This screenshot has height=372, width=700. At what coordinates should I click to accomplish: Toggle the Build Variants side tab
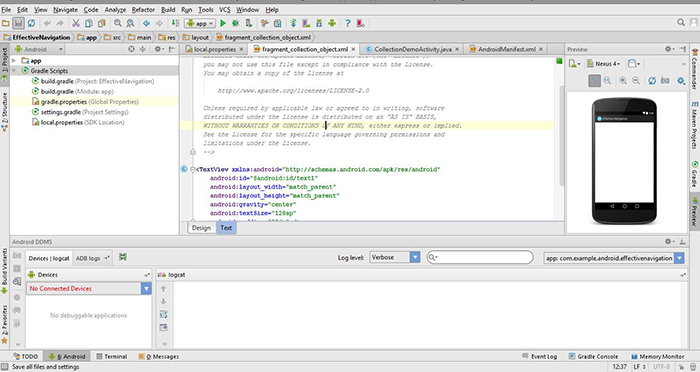[x=4, y=272]
